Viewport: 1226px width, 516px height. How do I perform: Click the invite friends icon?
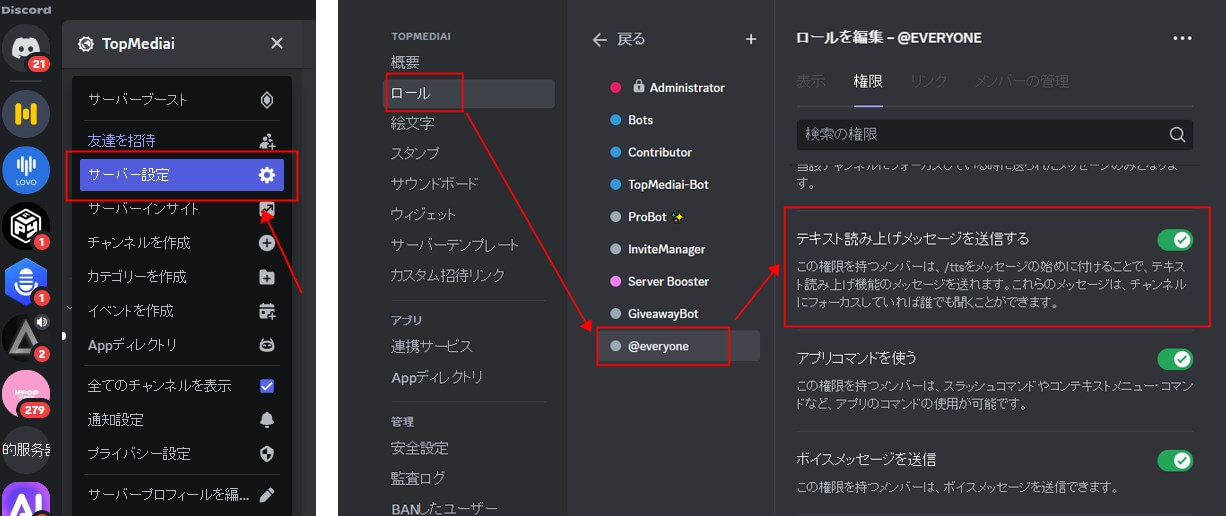(x=266, y=141)
